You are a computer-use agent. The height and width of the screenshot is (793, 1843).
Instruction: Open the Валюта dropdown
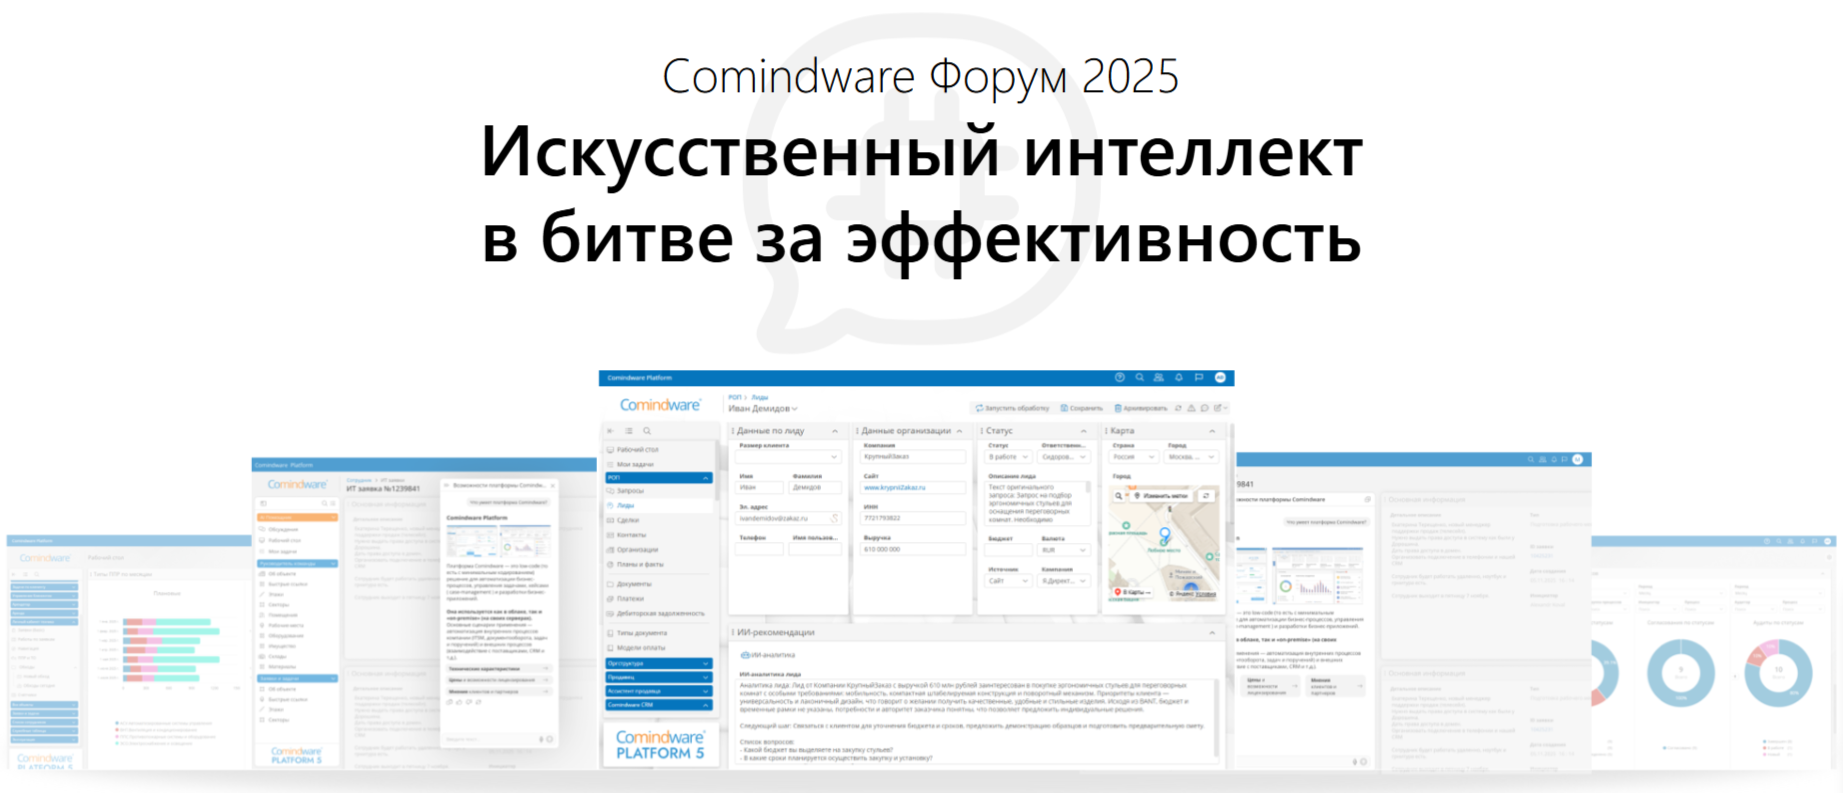[x=1064, y=550]
